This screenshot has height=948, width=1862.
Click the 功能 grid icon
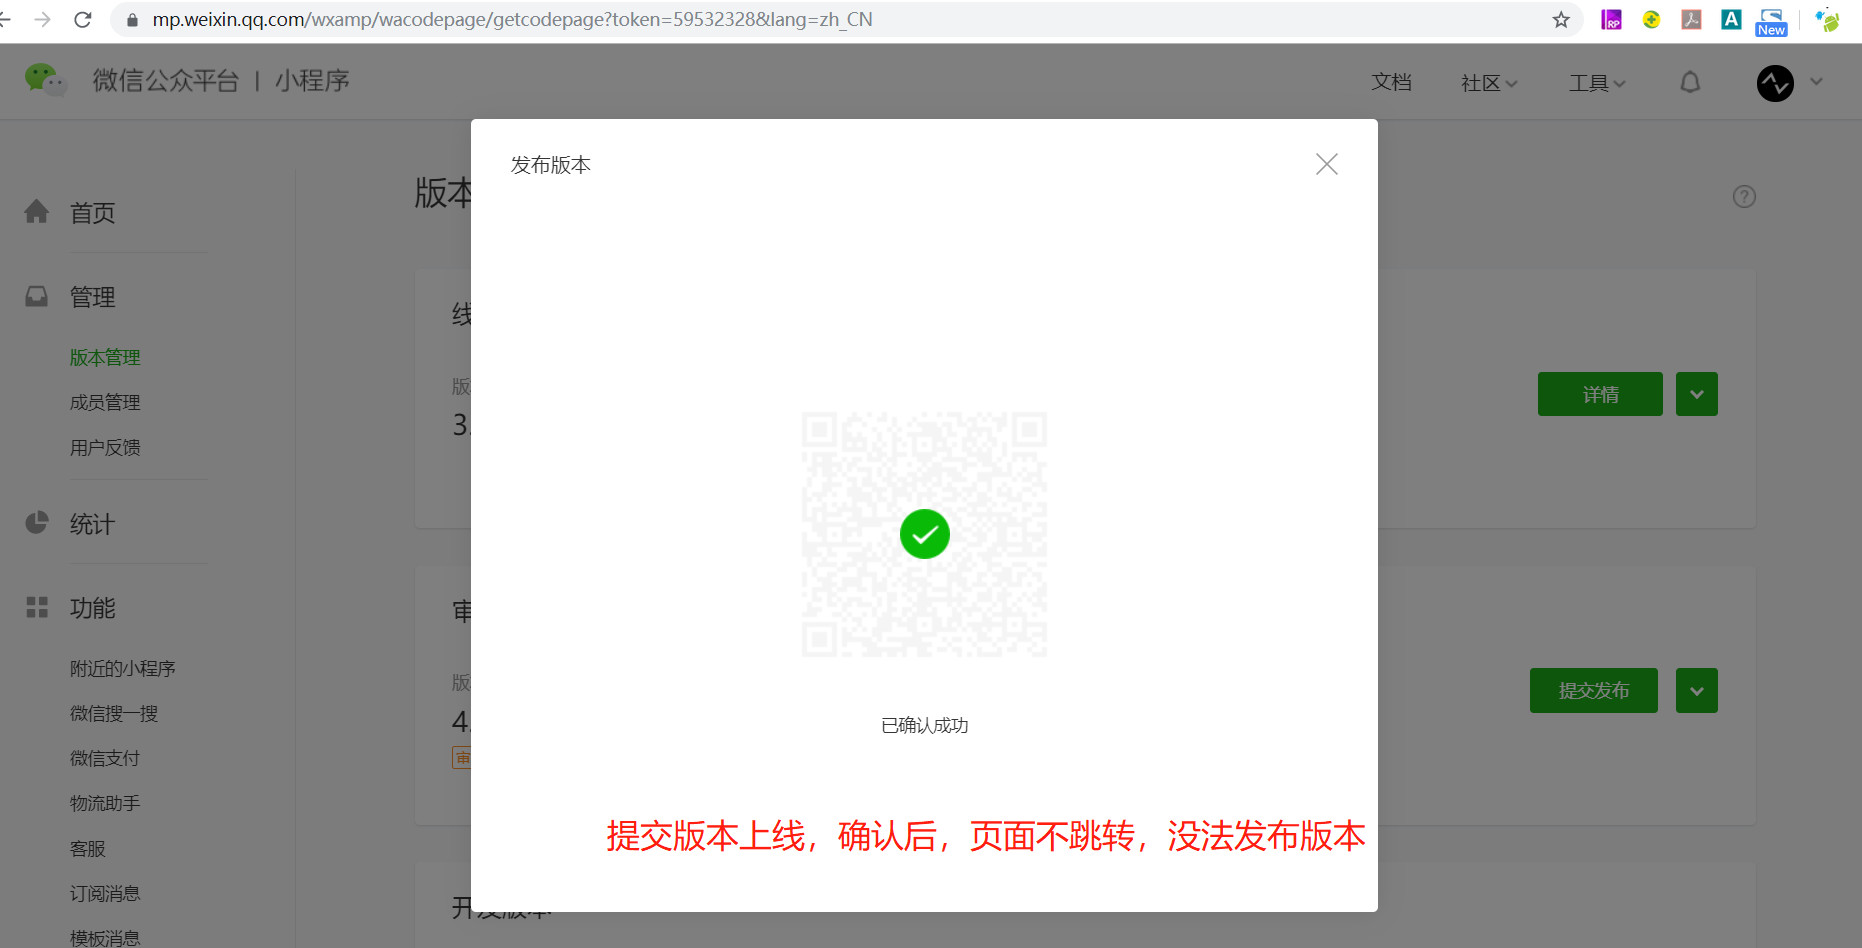[37, 607]
